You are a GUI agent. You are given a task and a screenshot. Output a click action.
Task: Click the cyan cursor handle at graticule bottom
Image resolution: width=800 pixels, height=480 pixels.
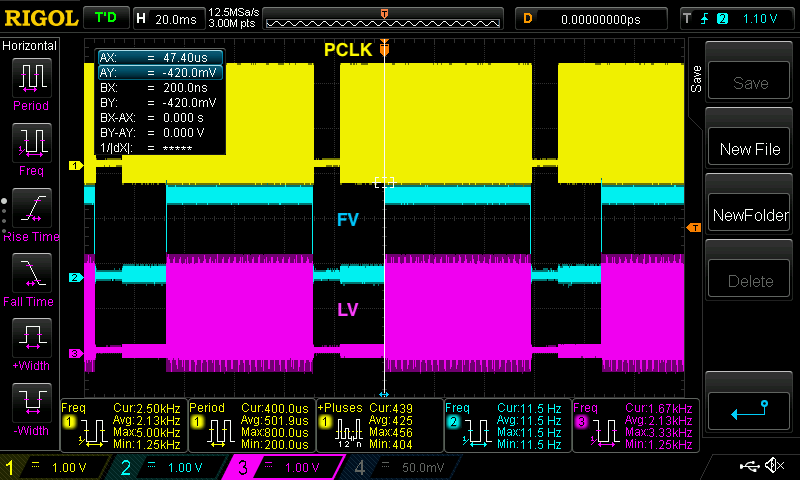[384, 394]
